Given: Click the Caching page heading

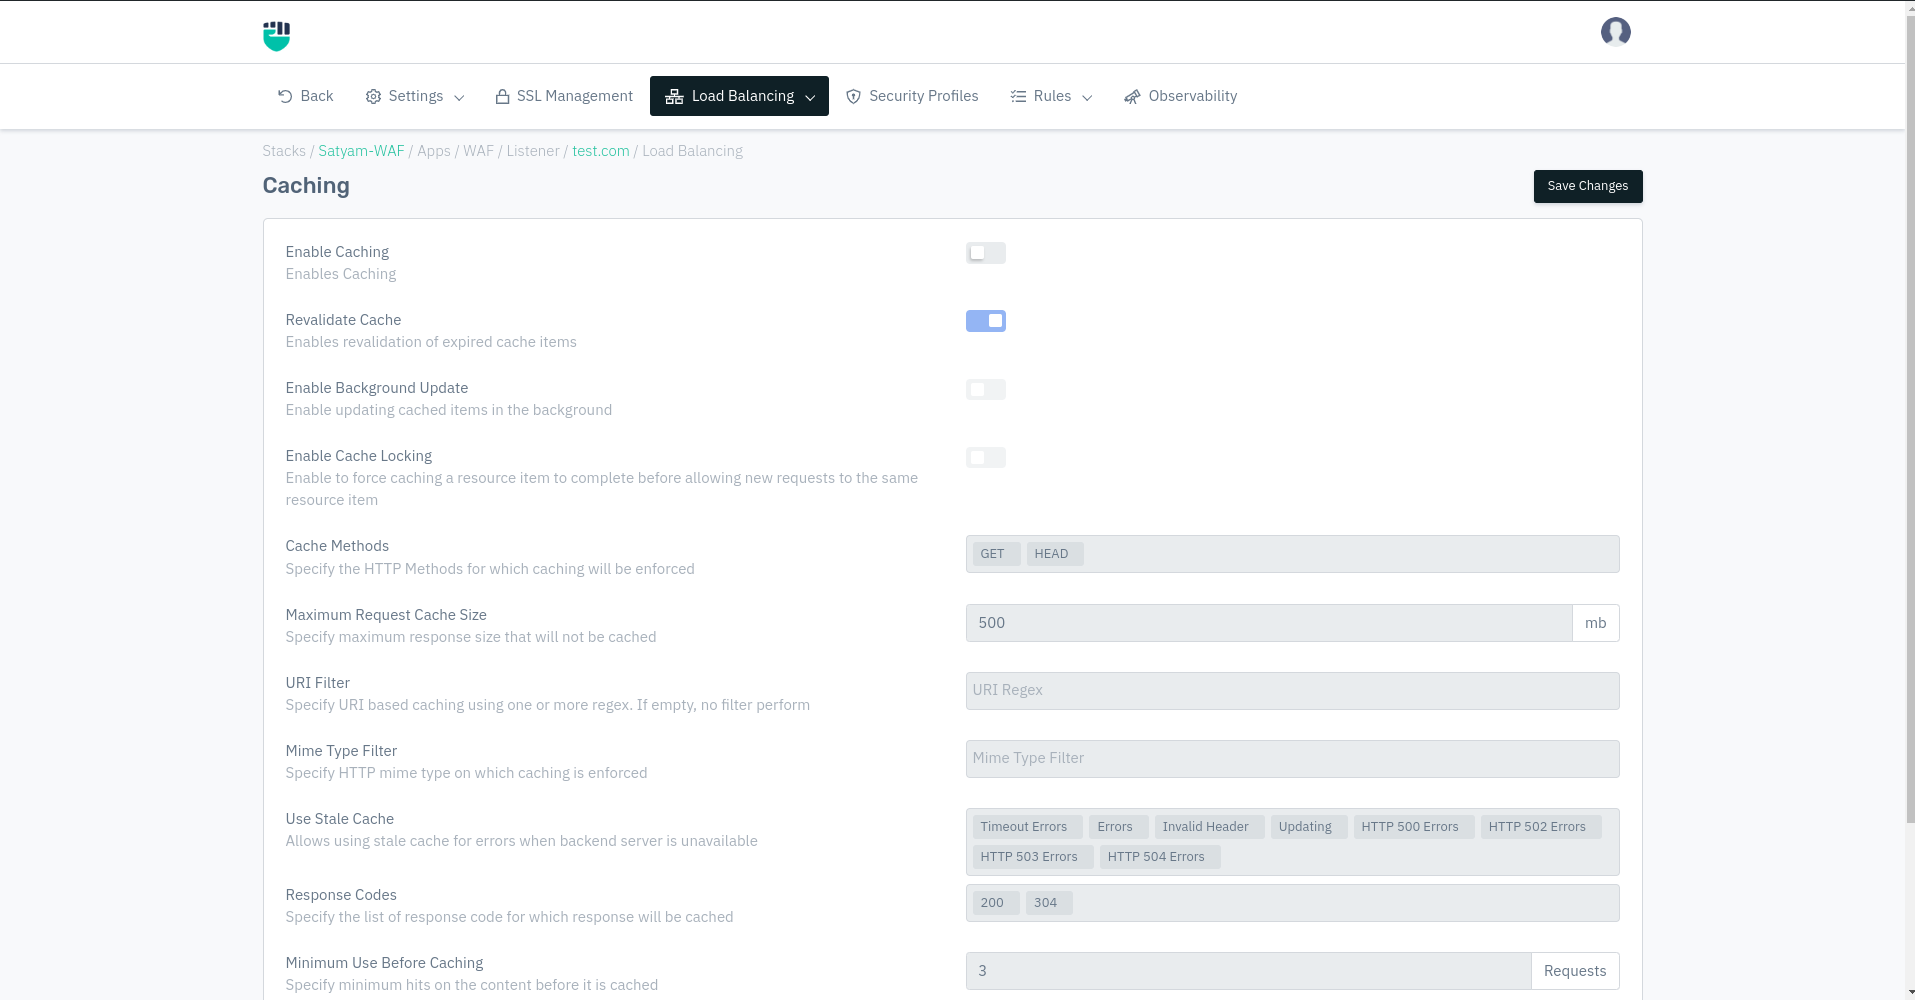Looking at the screenshot, I should tap(306, 186).
